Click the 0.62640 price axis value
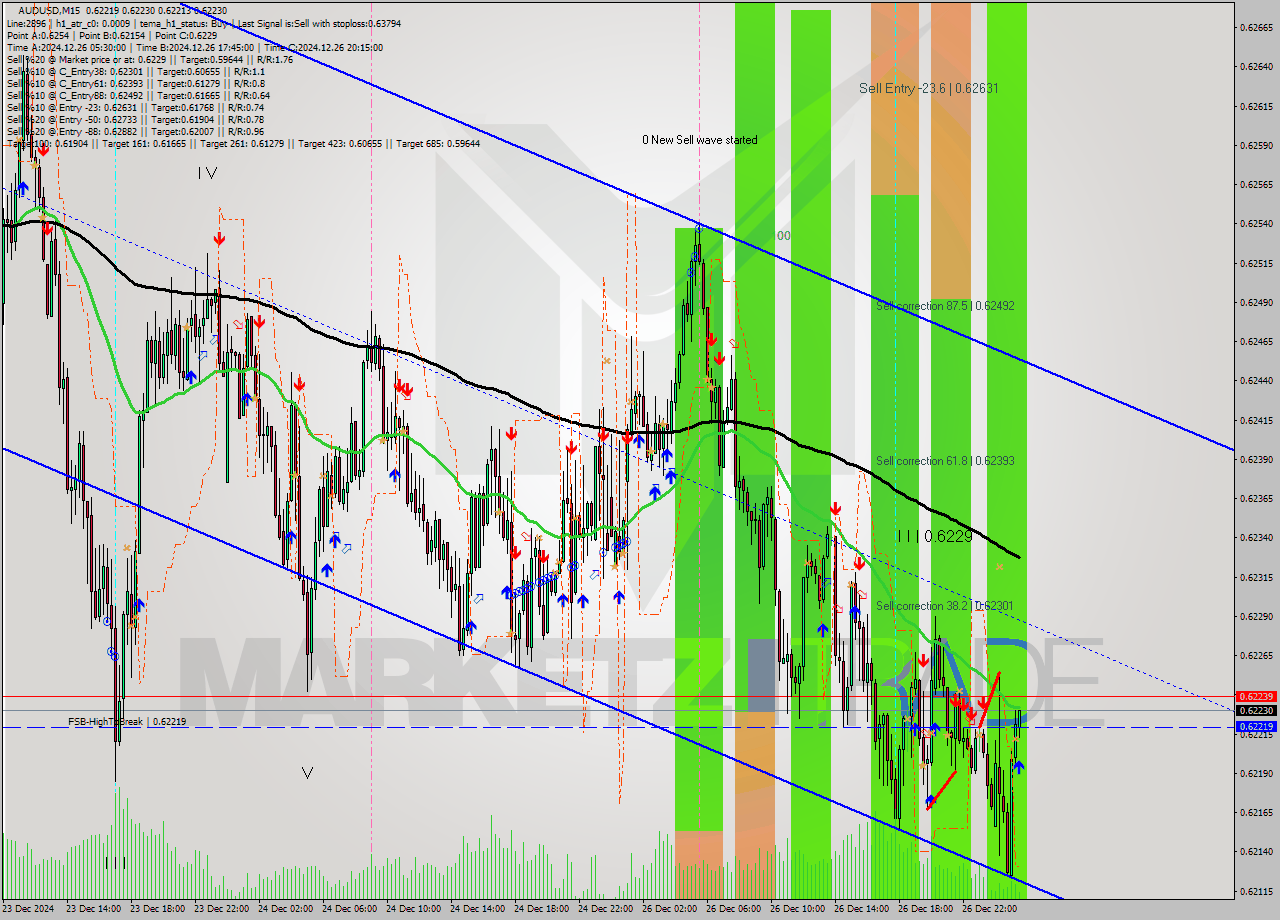This screenshot has height=920, width=1280. click(1255, 67)
